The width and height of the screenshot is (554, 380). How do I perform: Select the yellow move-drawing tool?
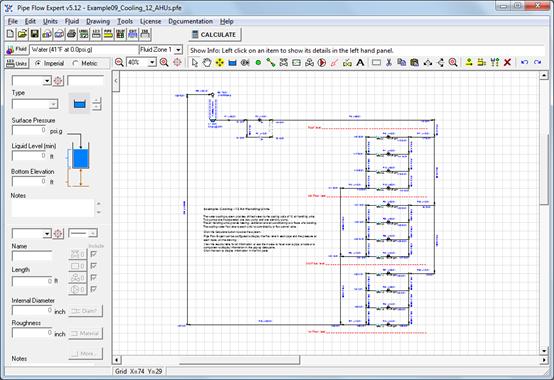click(x=219, y=63)
